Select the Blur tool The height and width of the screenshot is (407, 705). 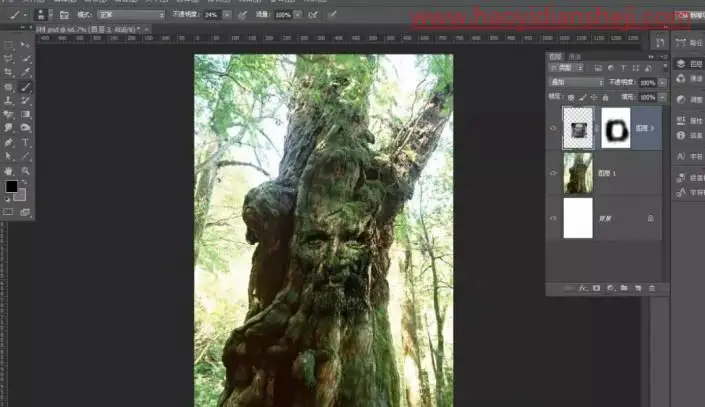click(9, 128)
